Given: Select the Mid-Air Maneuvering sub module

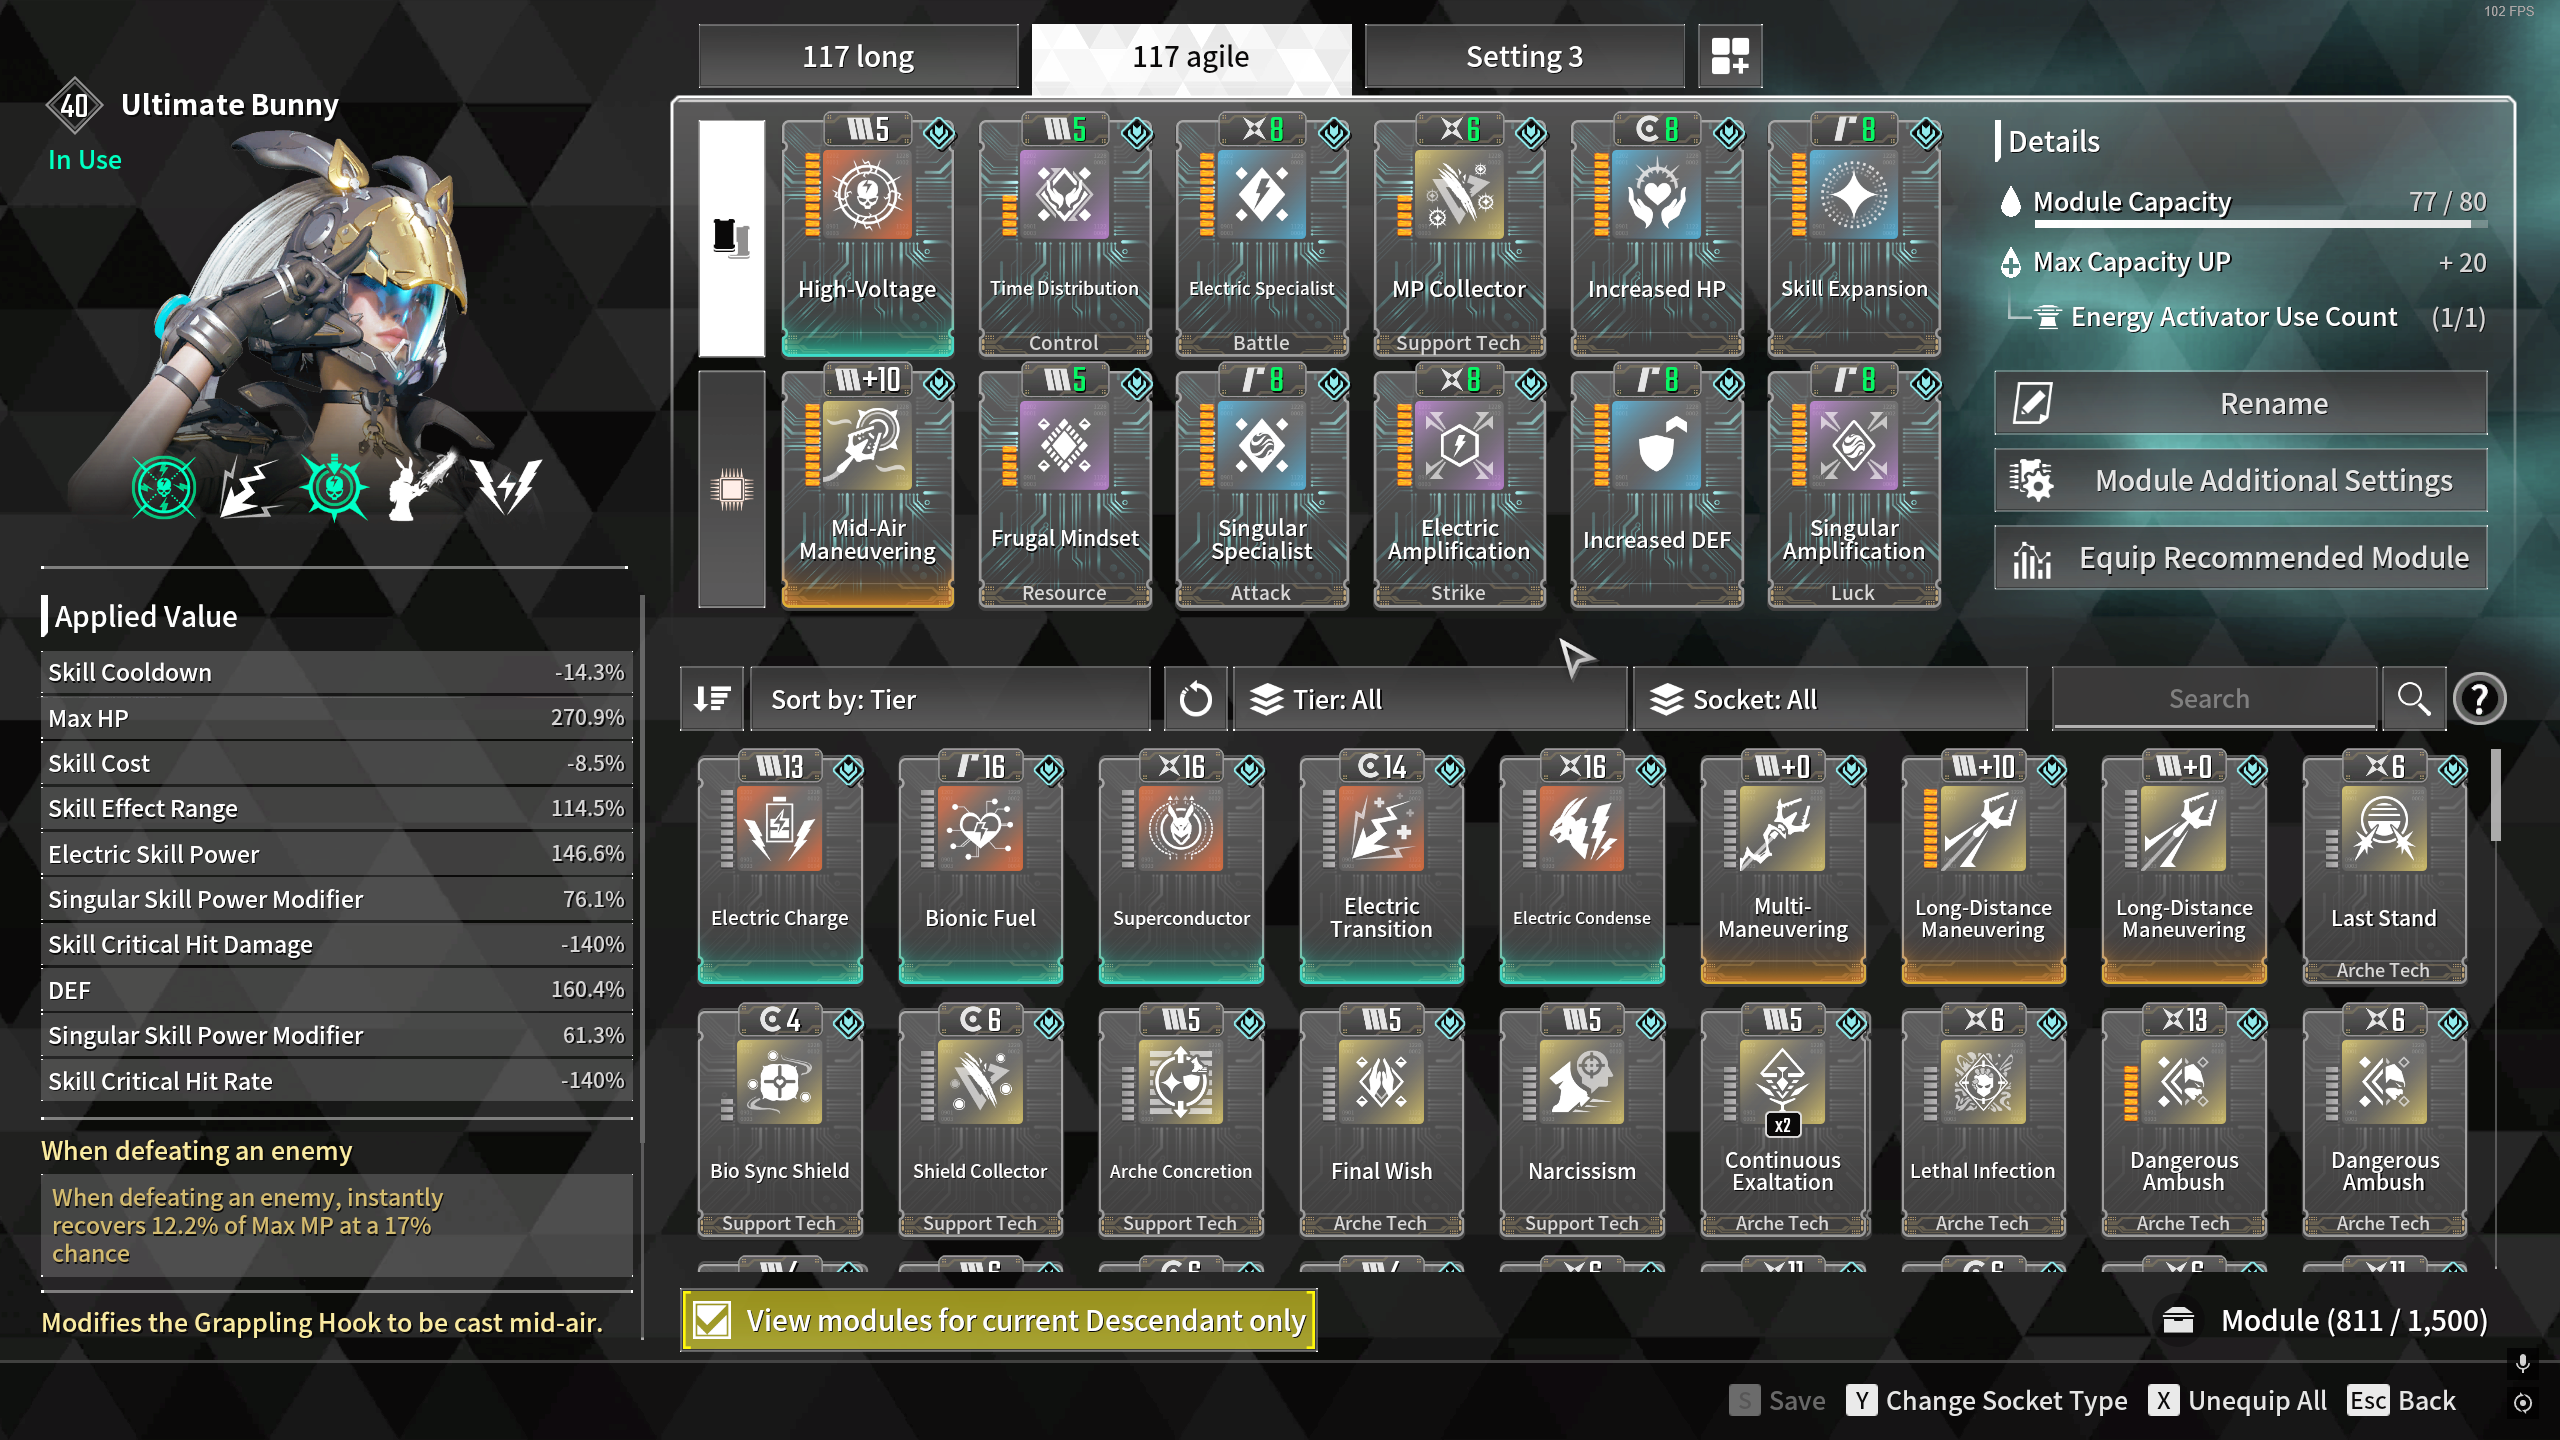Looking at the screenshot, I should pyautogui.click(x=867, y=486).
